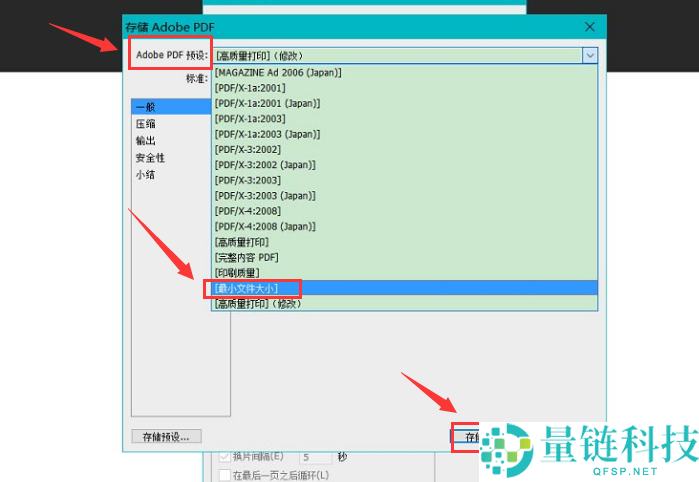699x482 pixels.
Task: Switch to 压缩 settings category
Action: click(x=146, y=124)
